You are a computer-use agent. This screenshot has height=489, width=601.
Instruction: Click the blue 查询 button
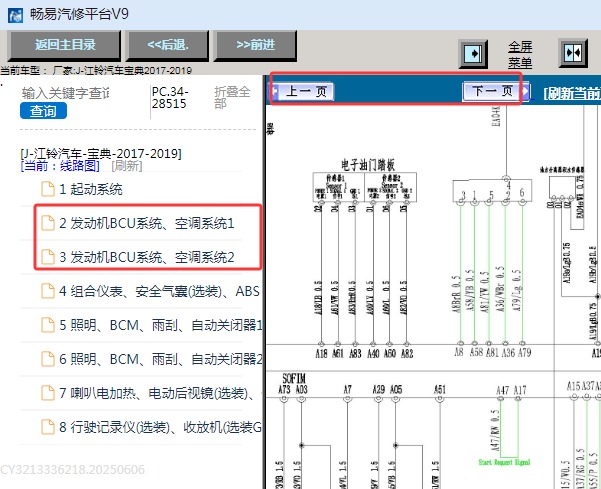click(43, 111)
